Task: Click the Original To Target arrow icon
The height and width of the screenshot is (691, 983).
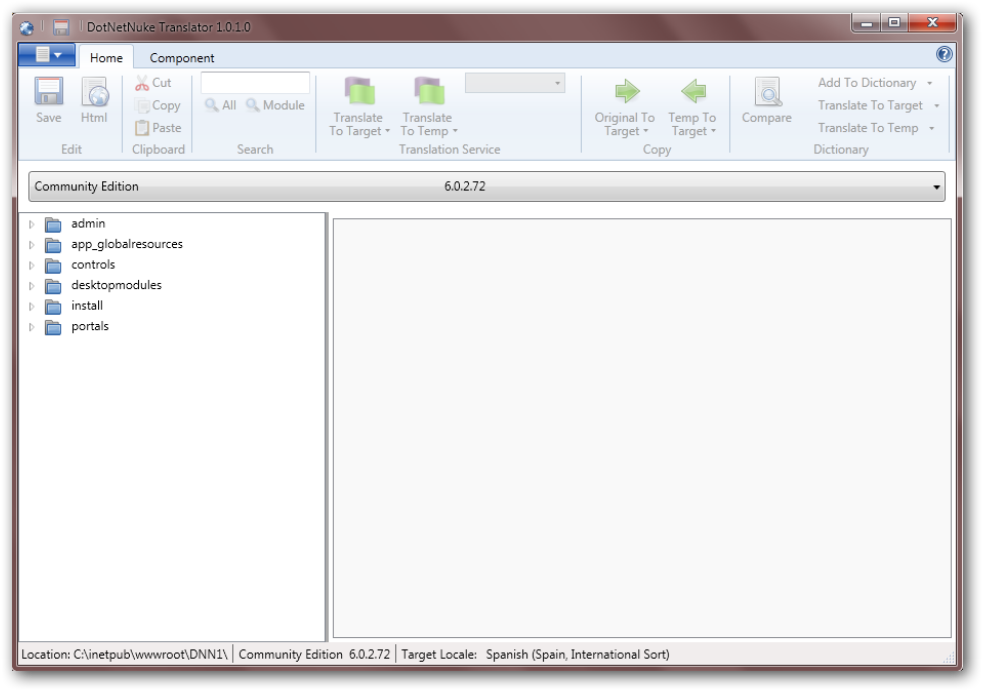Action: pos(626,92)
